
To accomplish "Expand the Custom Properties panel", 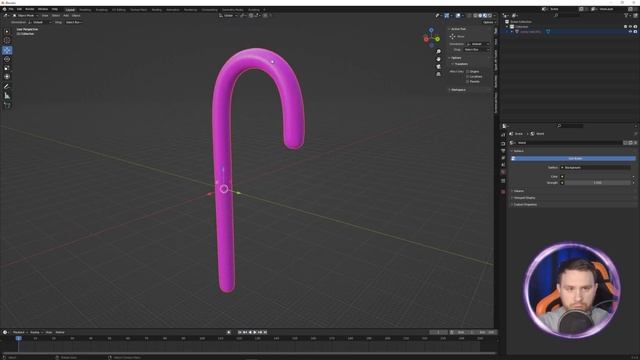I will point(525,204).
